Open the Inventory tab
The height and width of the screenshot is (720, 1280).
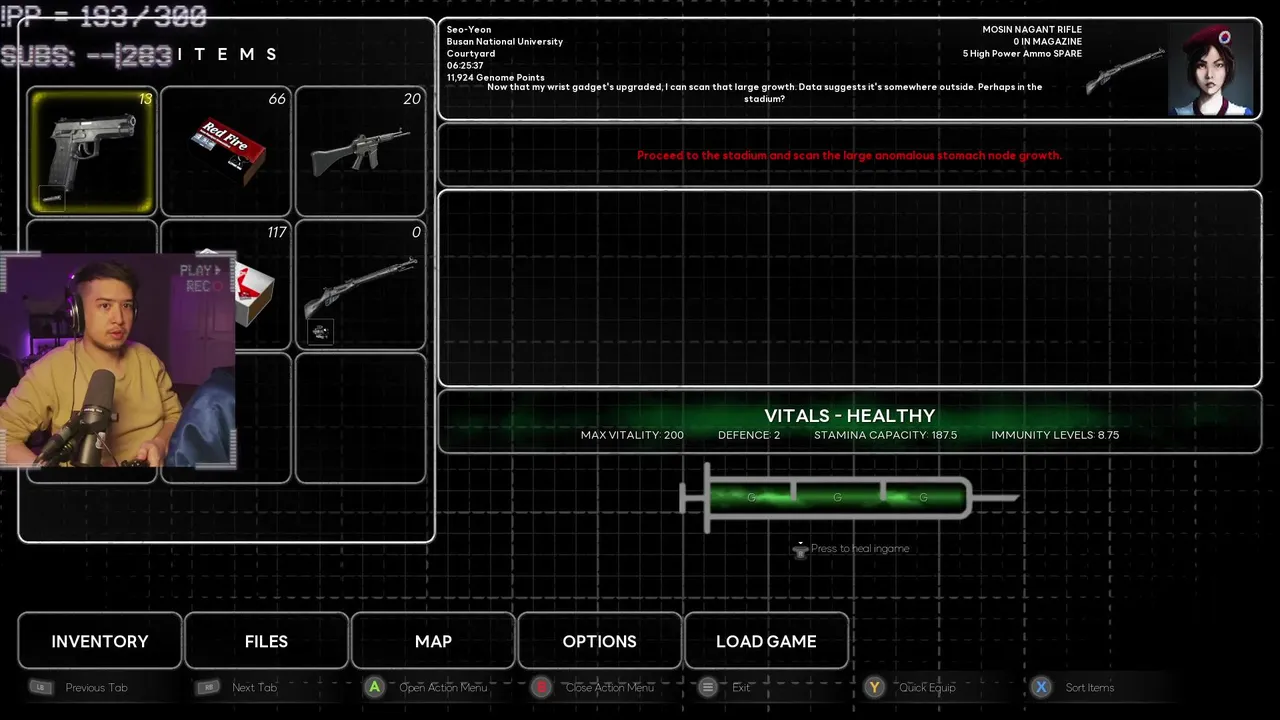[x=100, y=641]
